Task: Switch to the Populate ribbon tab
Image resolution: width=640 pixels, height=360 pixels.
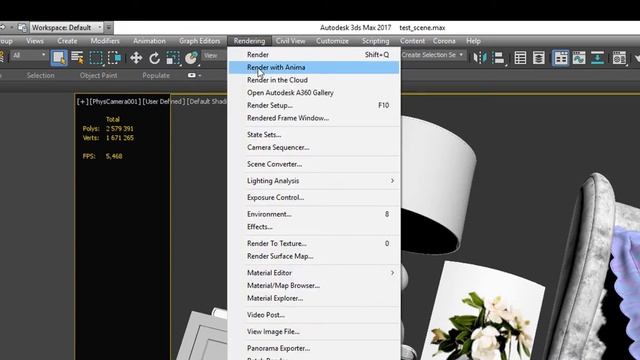Action: click(x=156, y=76)
